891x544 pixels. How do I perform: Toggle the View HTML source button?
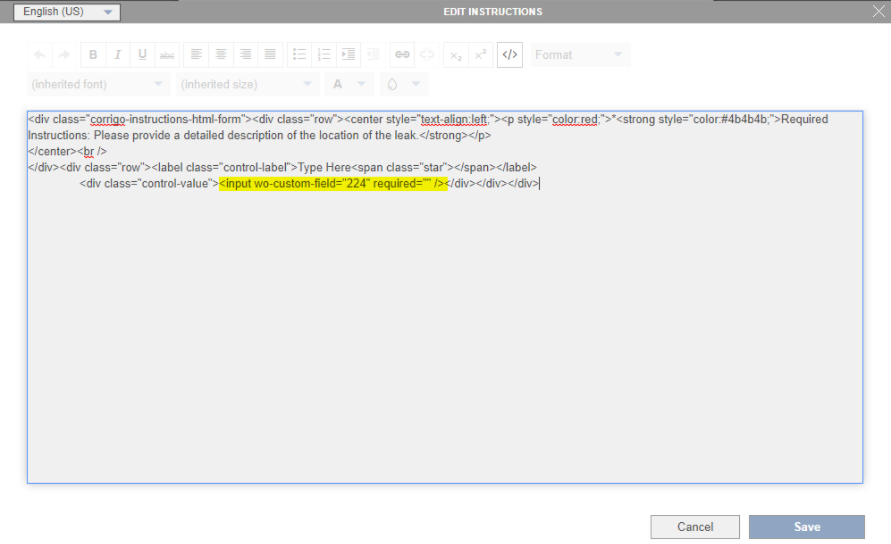pyautogui.click(x=509, y=55)
